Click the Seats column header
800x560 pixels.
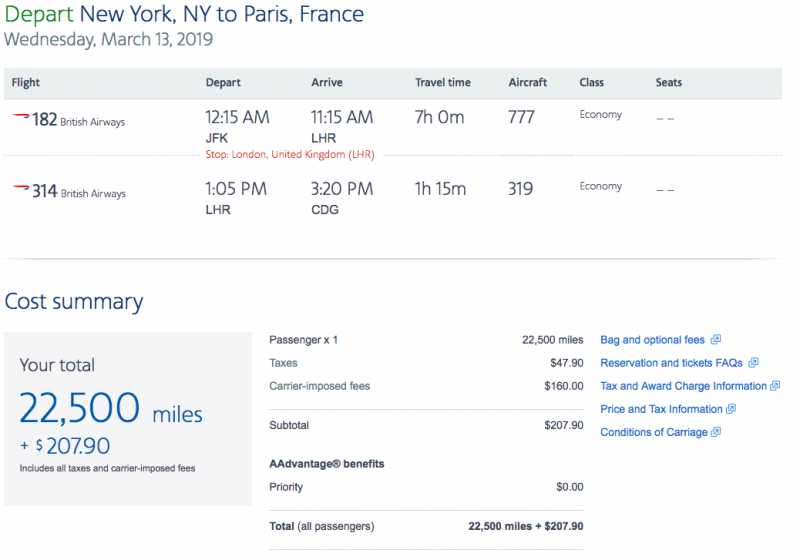[x=668, y=82]
